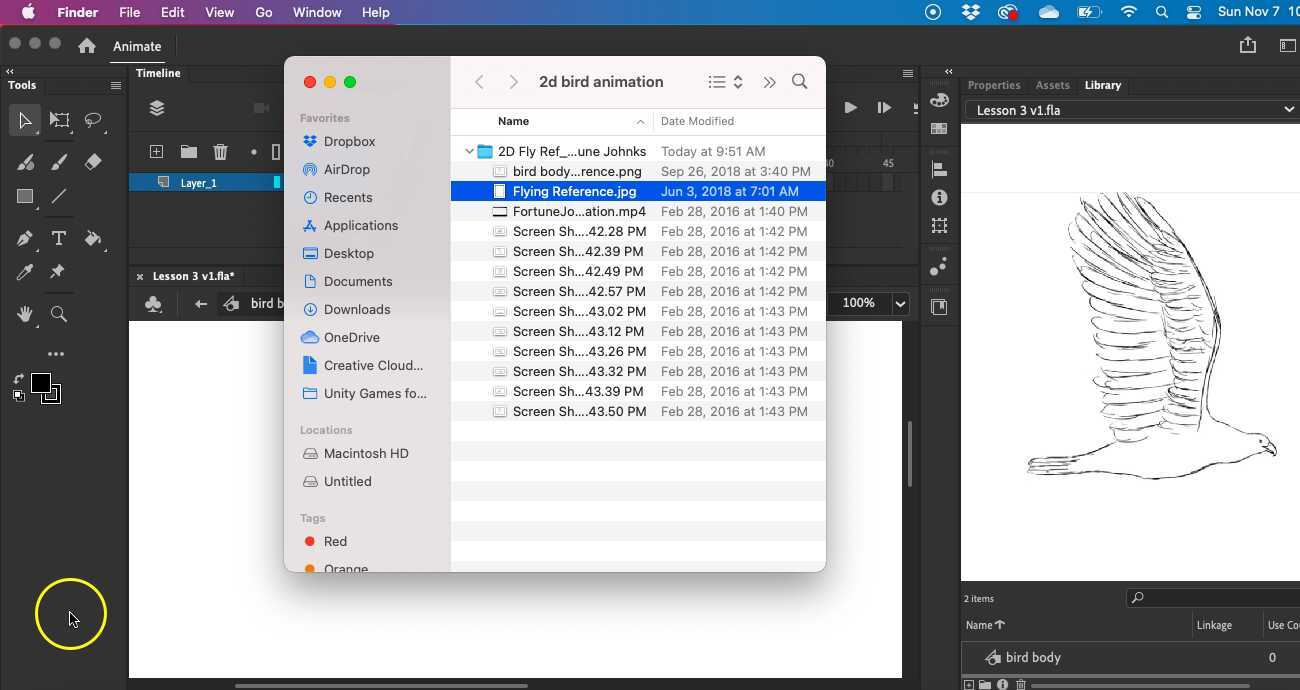Choose the Paint Bucket tool
This screenshot has width=1300, height=690.
click(93, 238)
